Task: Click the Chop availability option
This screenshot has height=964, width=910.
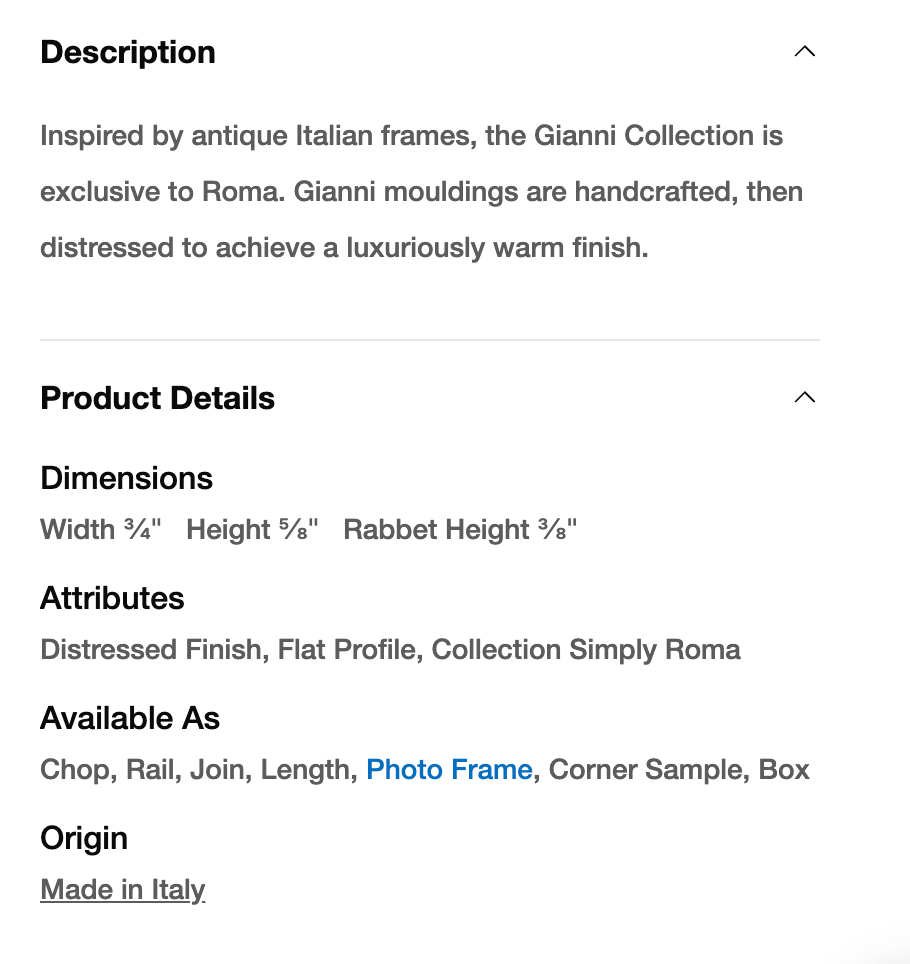Action: click(78, 770)
